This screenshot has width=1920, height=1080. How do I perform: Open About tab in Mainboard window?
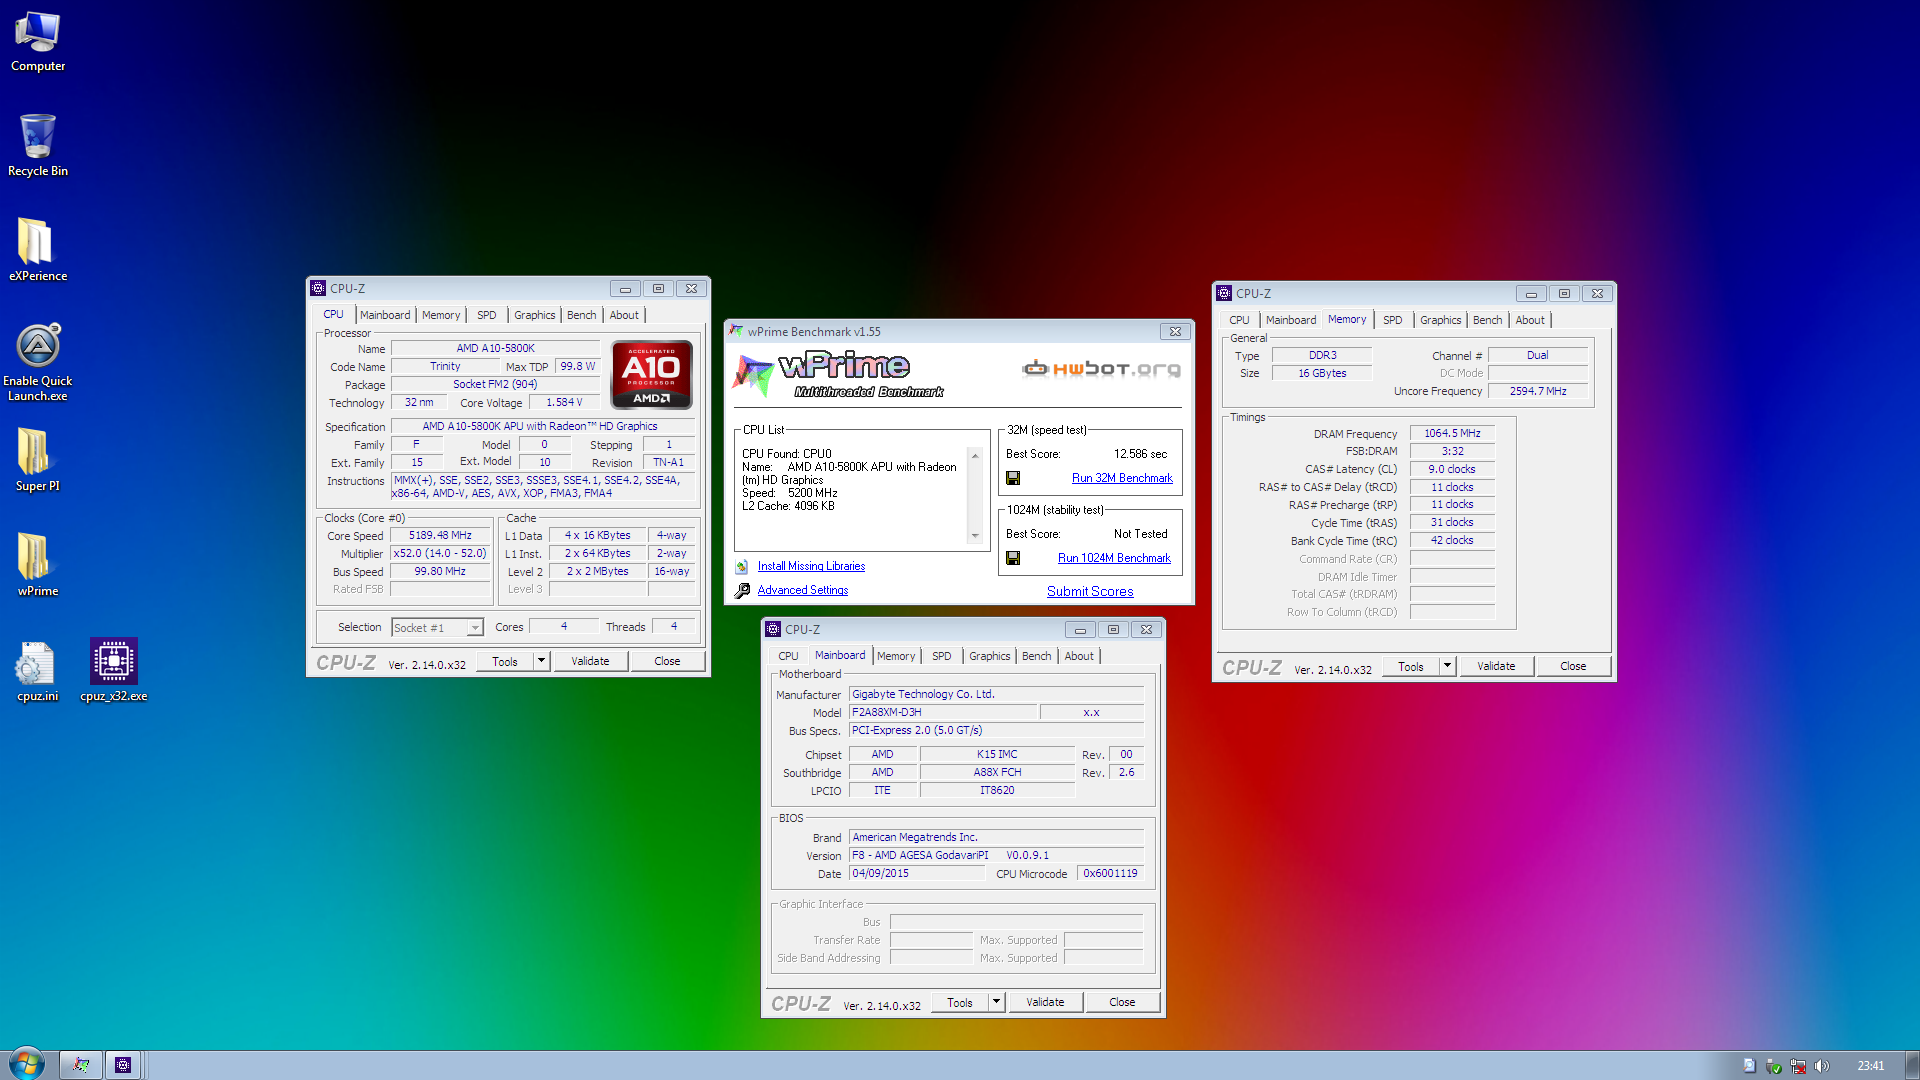[1079, 656]
